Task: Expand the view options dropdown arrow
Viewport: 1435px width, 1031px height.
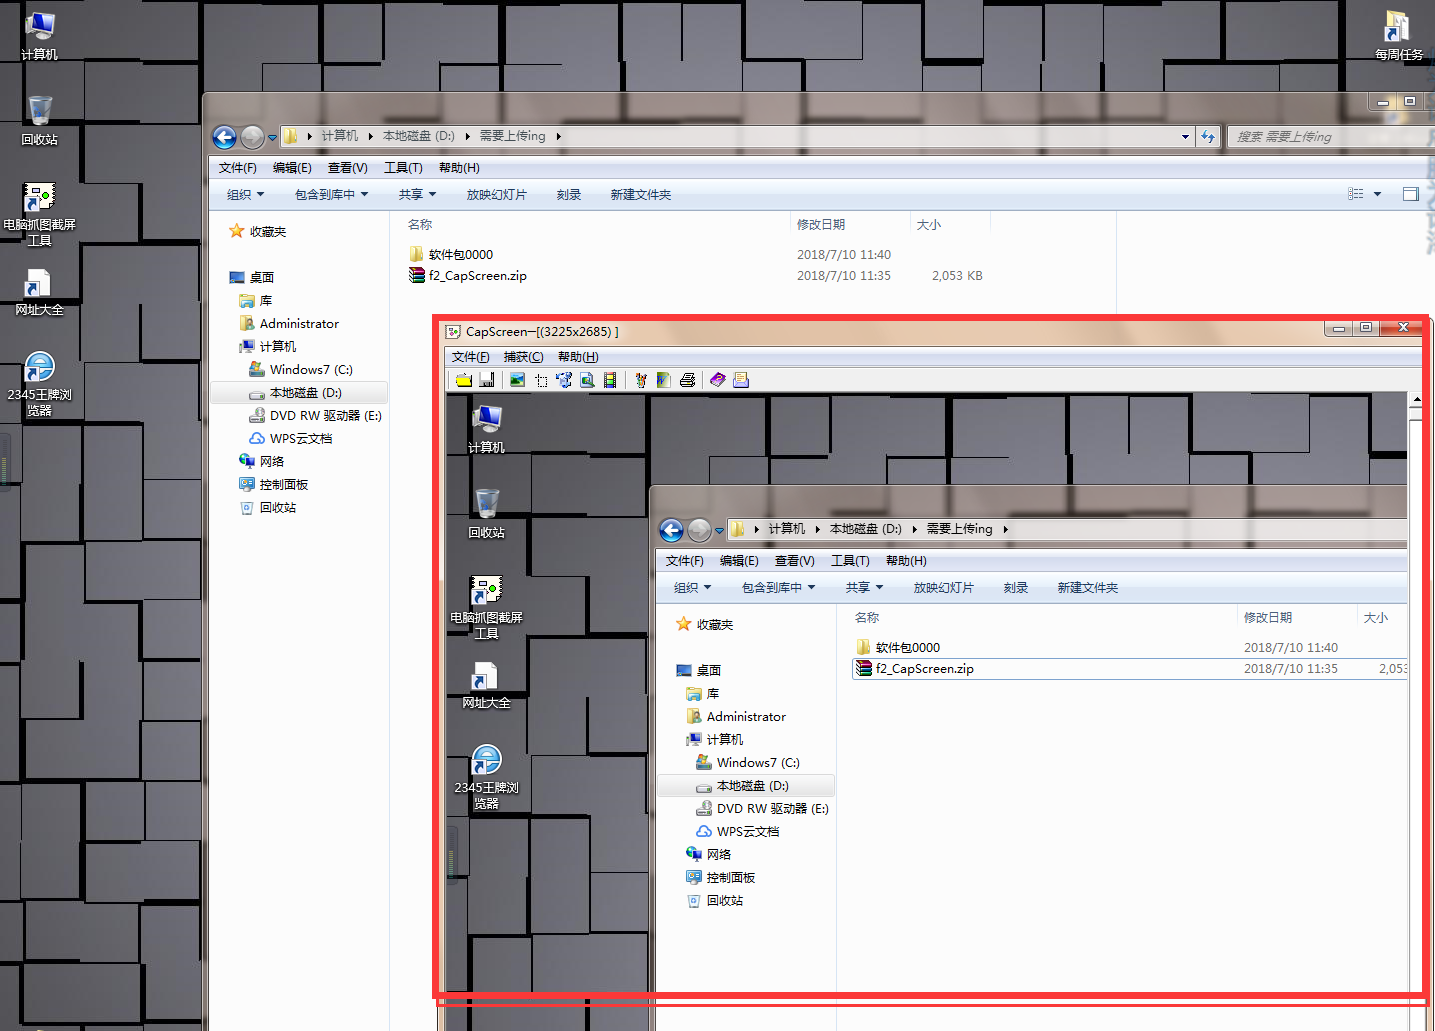Action: pyautogui.click(x=1377, y=194)
